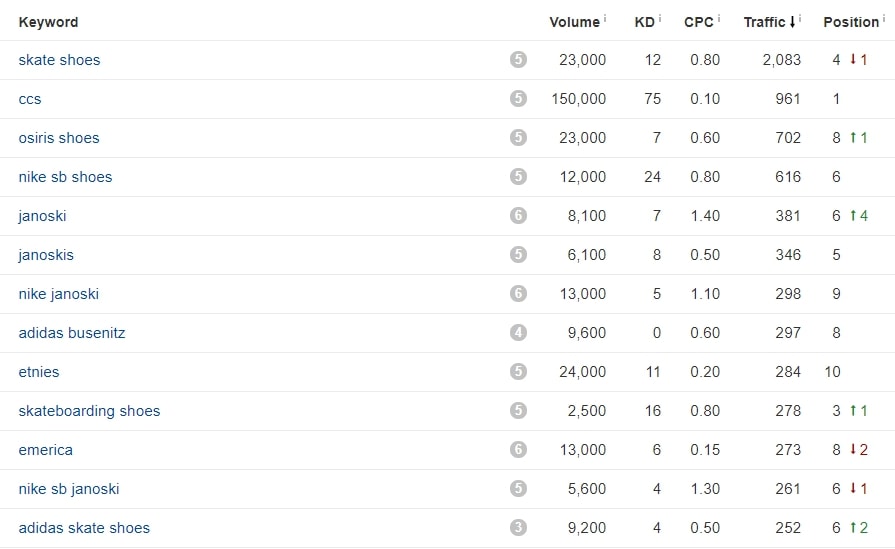Click SERP features badge for ccs row

tap(518, 98)
